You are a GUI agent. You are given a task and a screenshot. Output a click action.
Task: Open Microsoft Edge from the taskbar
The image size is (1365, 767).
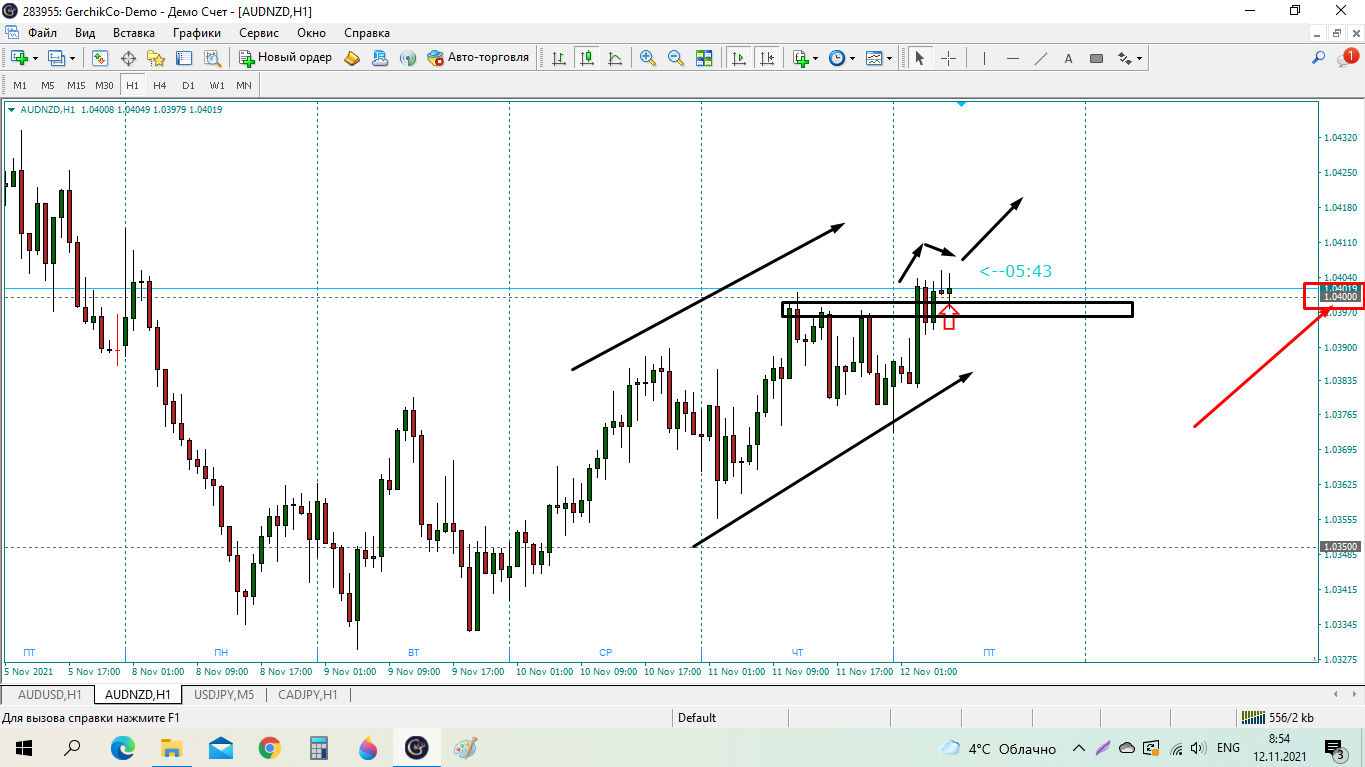tap(122, 748)
